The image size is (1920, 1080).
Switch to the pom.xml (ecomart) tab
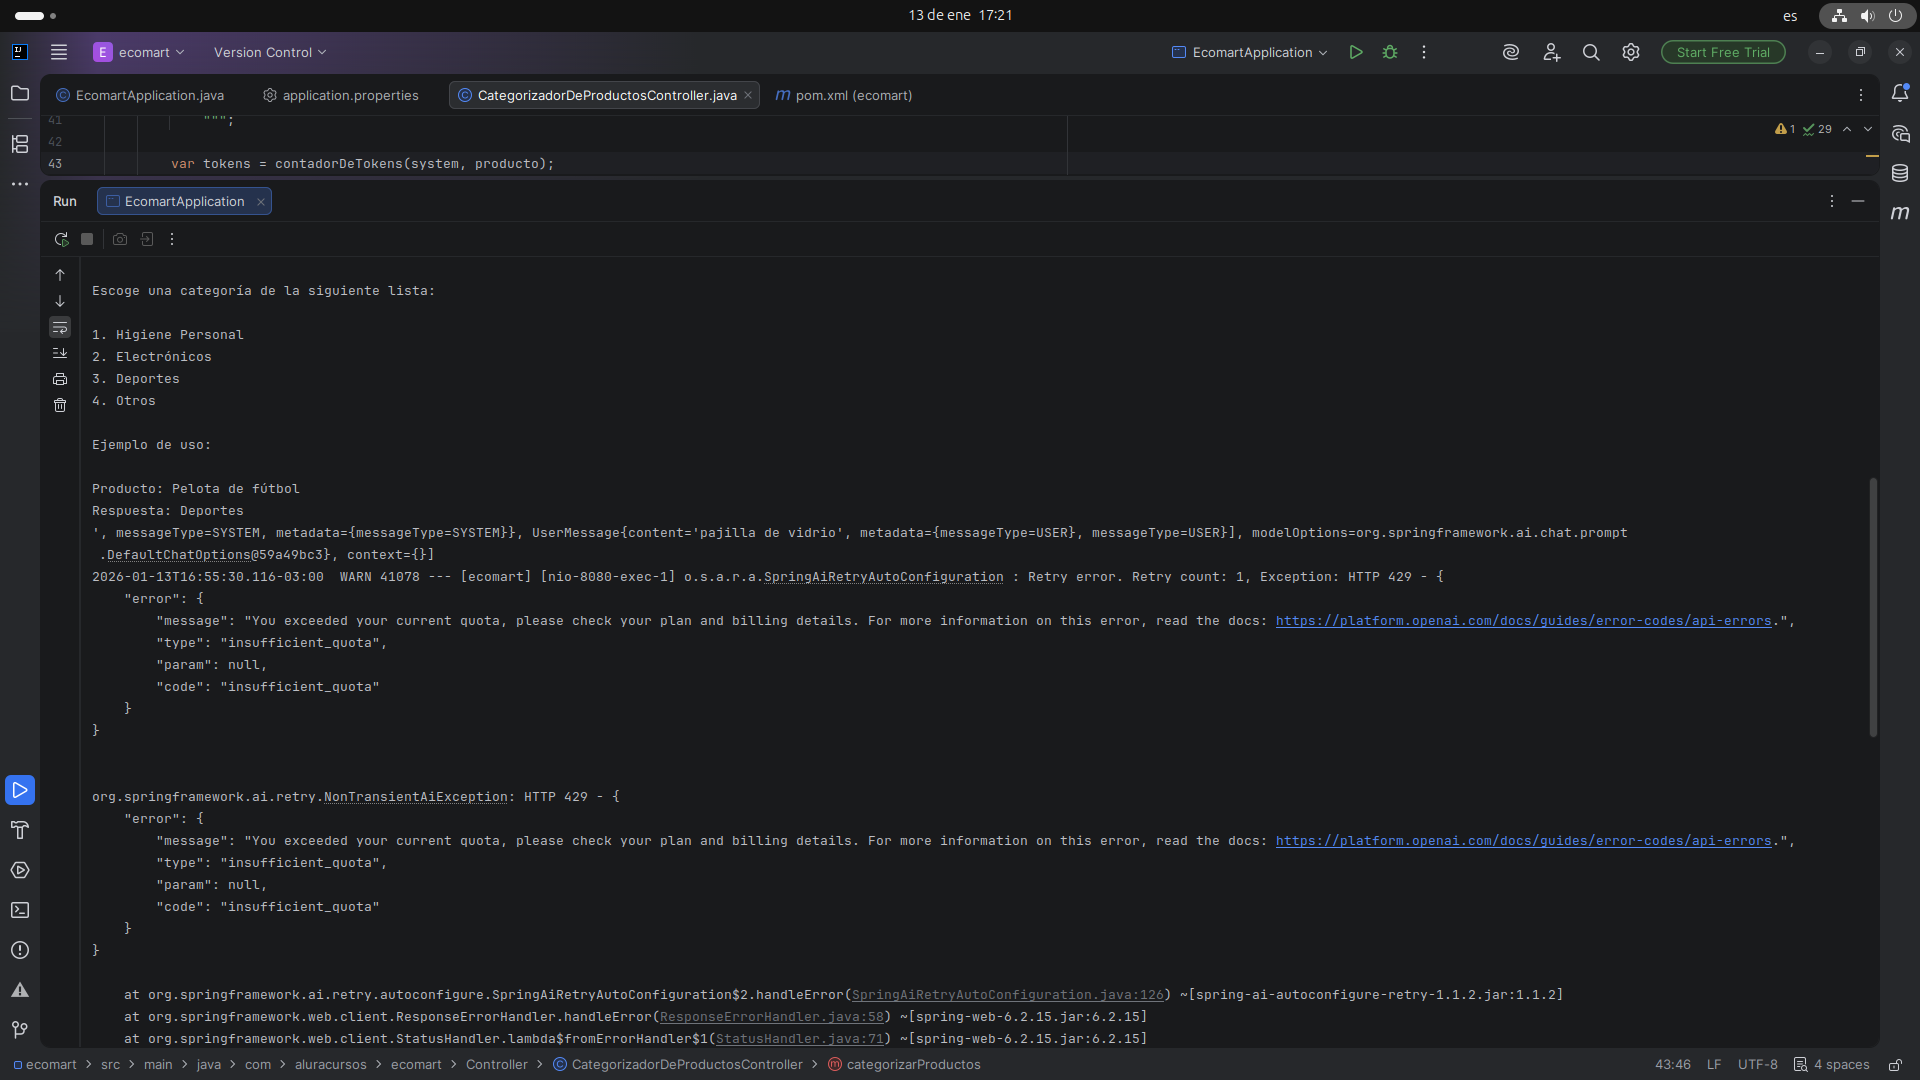tap(844, 95)
